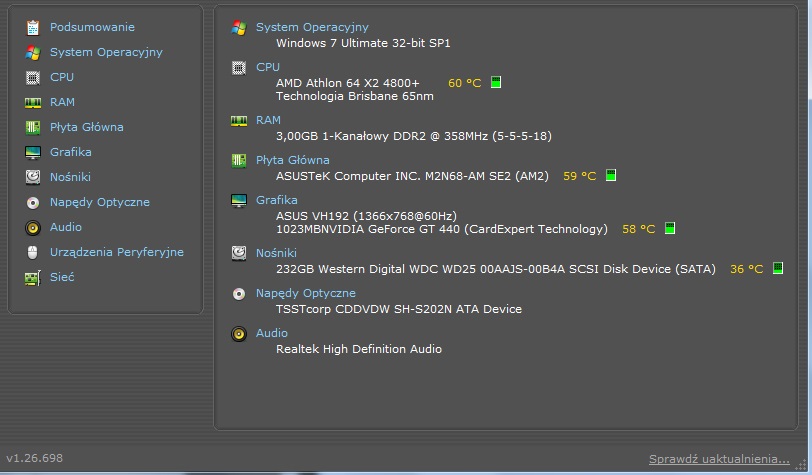Open Urządzenia Peryferyjne in the sidebar

[x=117, y=252]
